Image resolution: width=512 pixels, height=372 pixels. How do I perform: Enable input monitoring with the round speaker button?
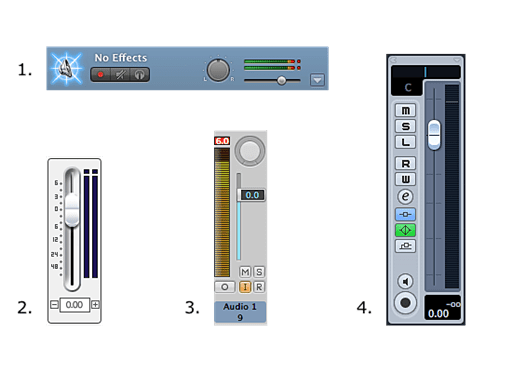point(405,282)
